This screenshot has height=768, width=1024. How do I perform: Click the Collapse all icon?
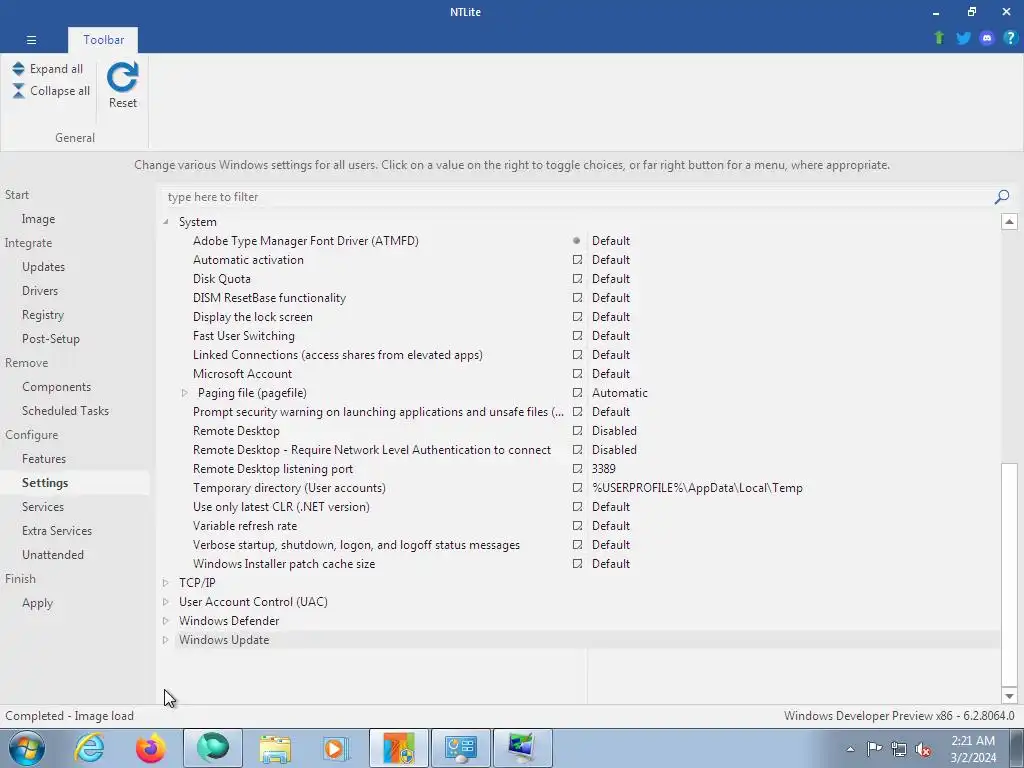click(18, 91)
